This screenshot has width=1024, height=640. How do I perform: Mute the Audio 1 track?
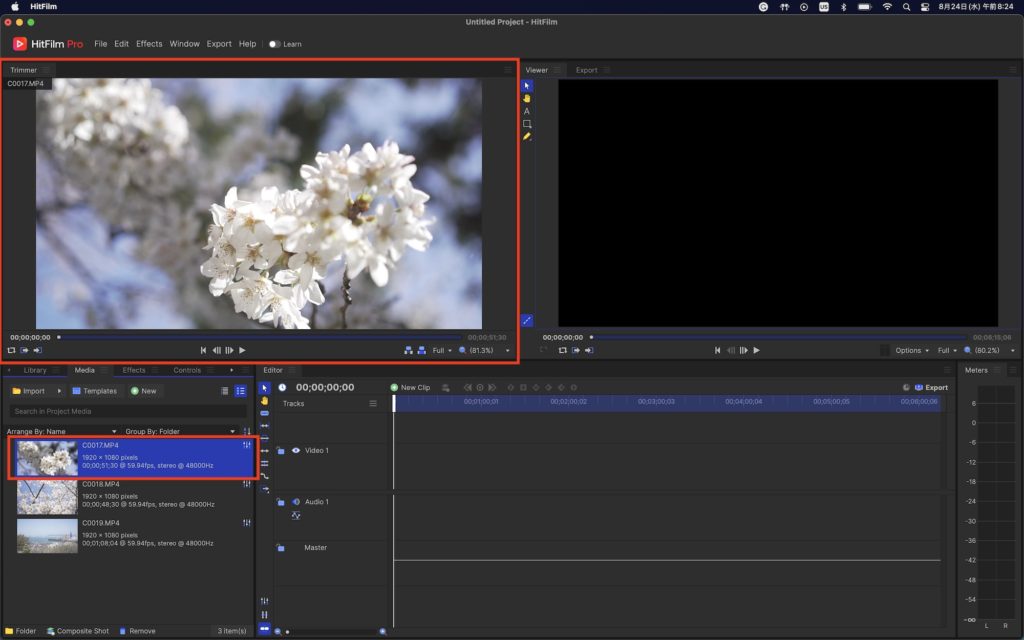click(296, 502)
